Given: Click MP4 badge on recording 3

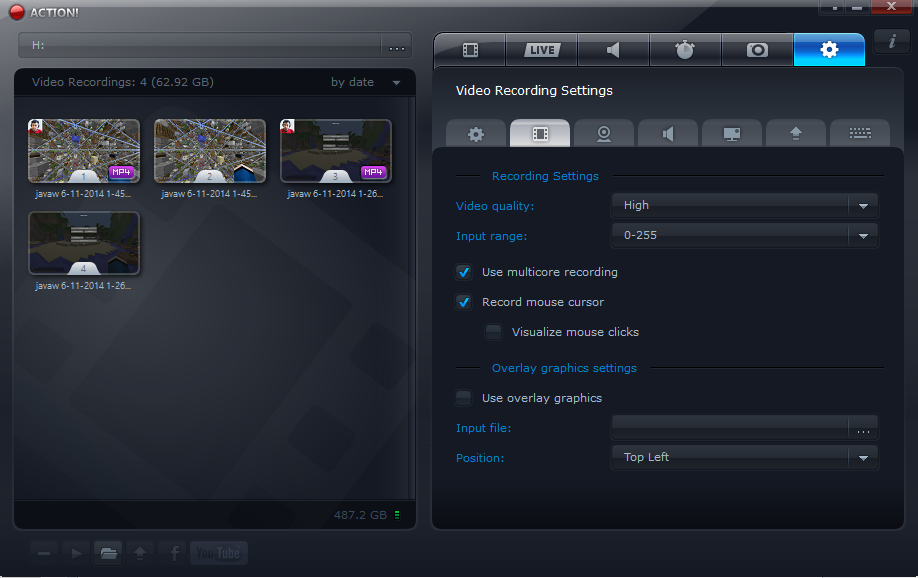Looking at the screenshot, I should [373, 172].
